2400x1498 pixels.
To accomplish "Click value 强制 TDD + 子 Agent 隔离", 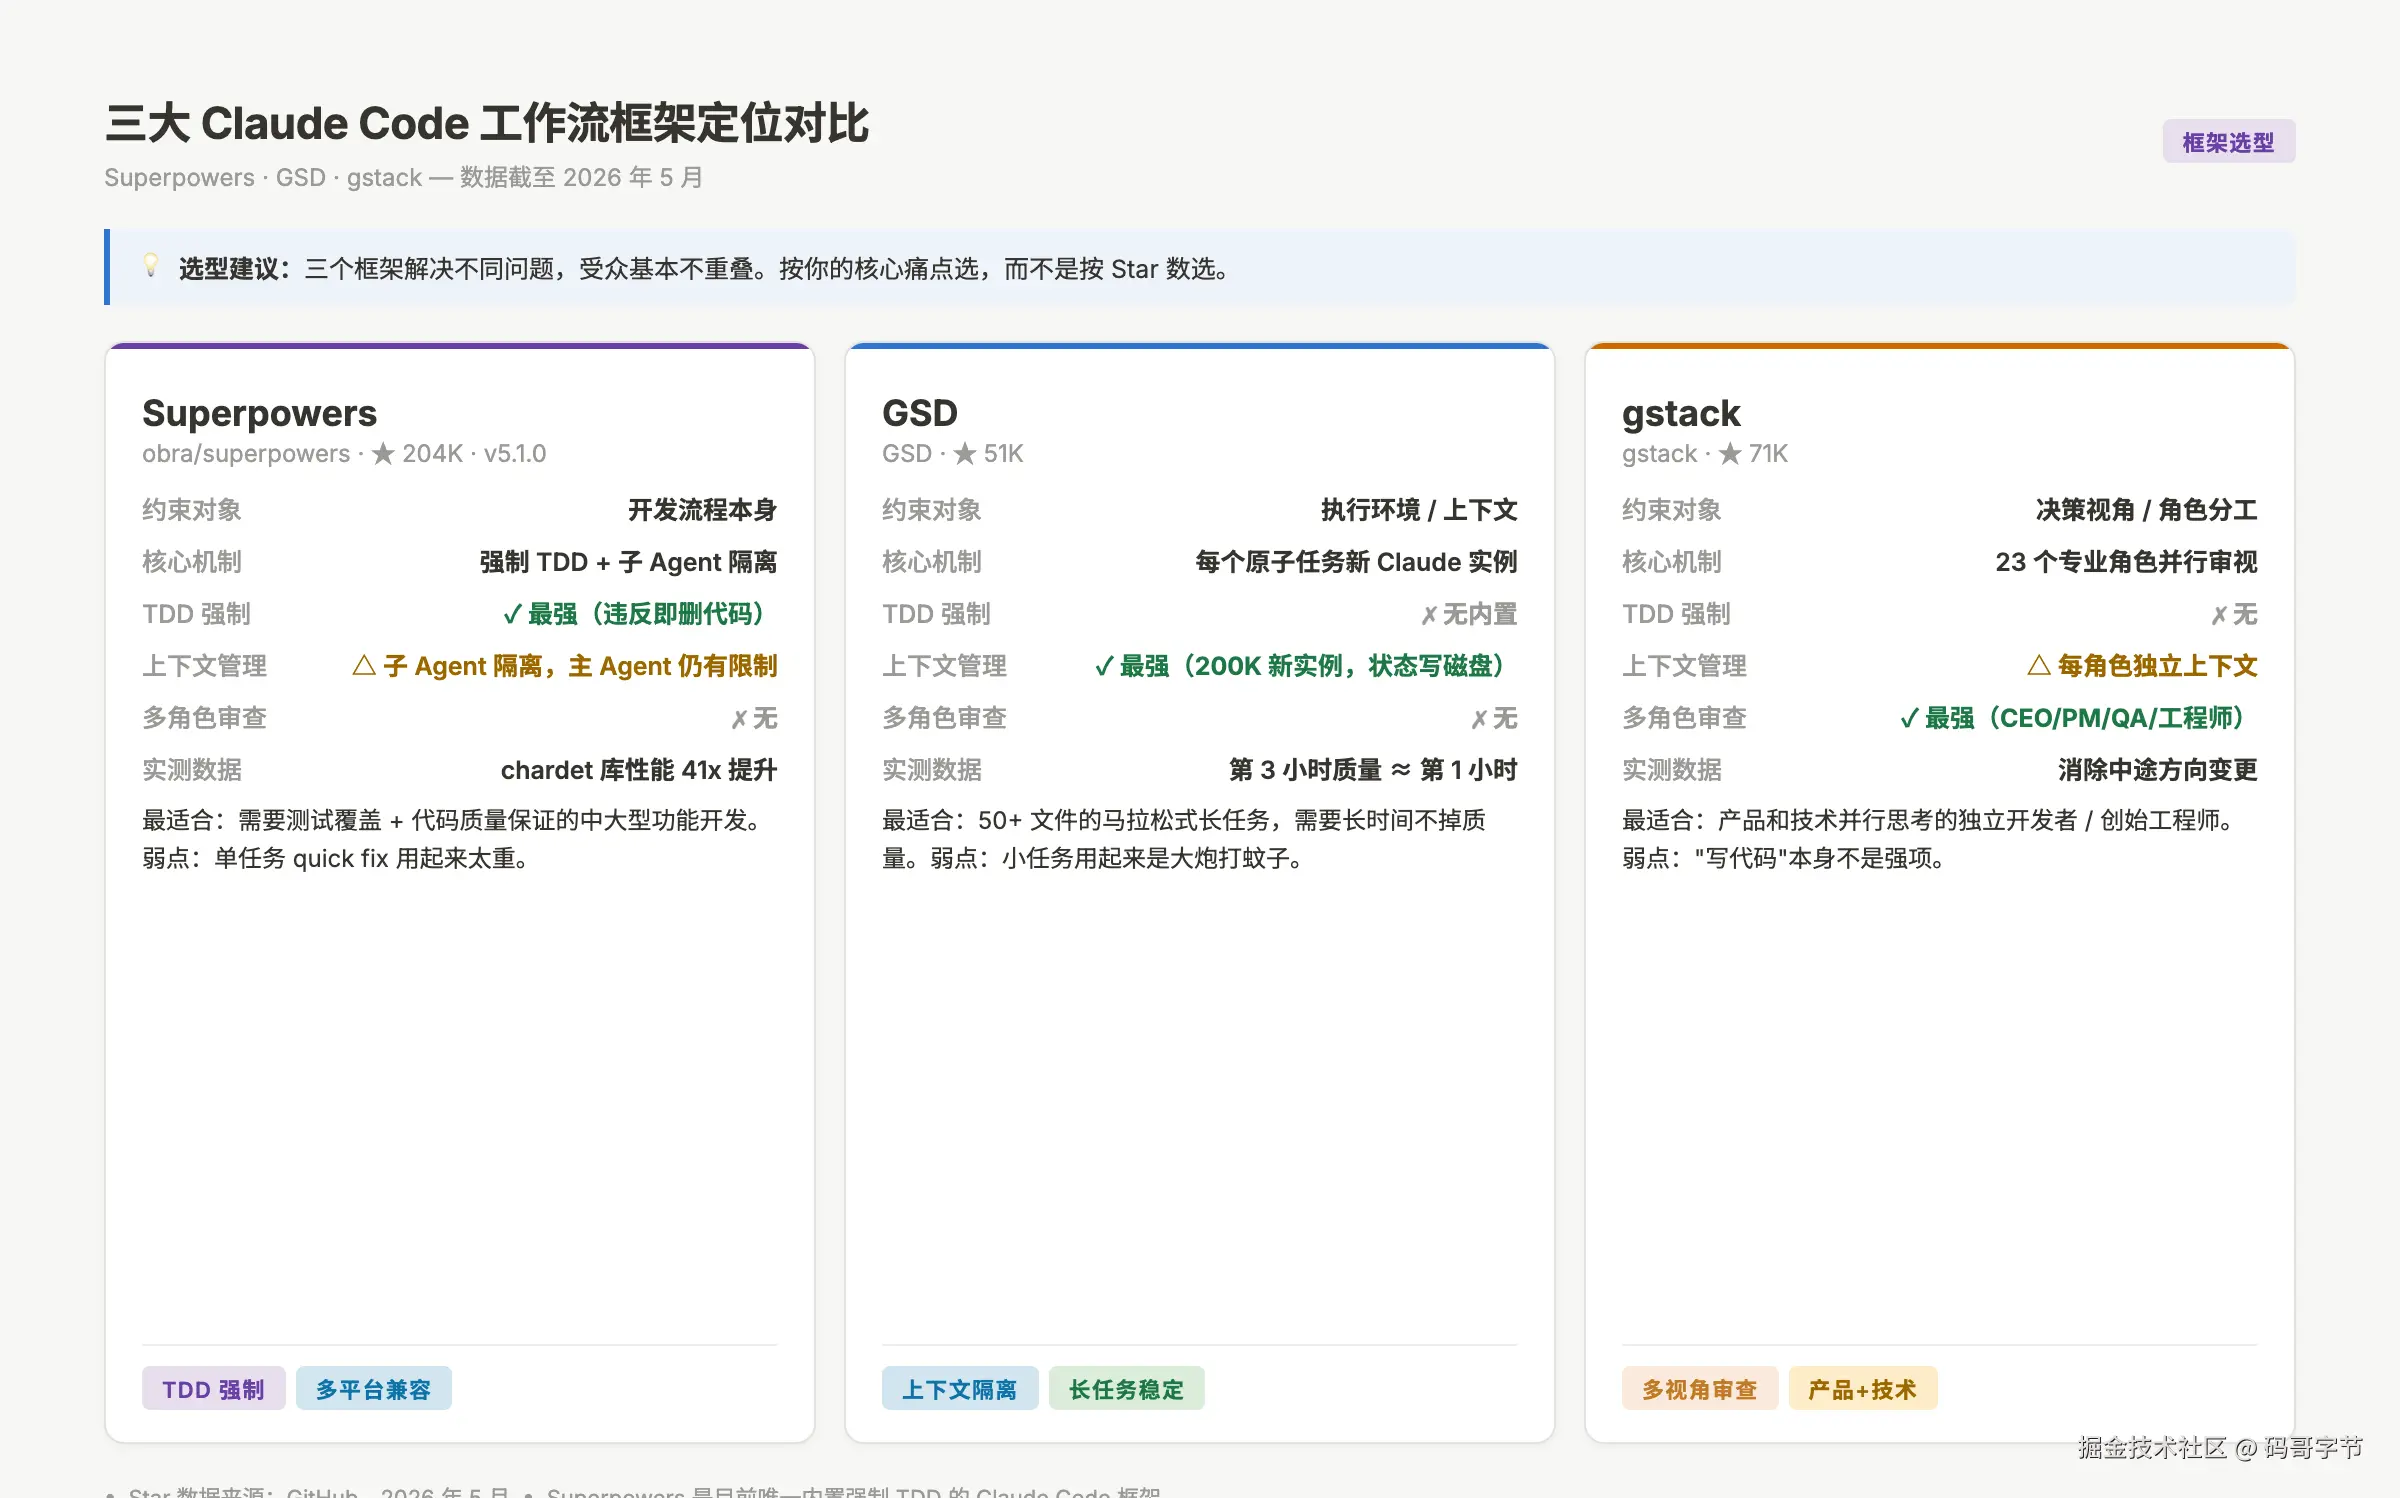I will pos(628,562).
